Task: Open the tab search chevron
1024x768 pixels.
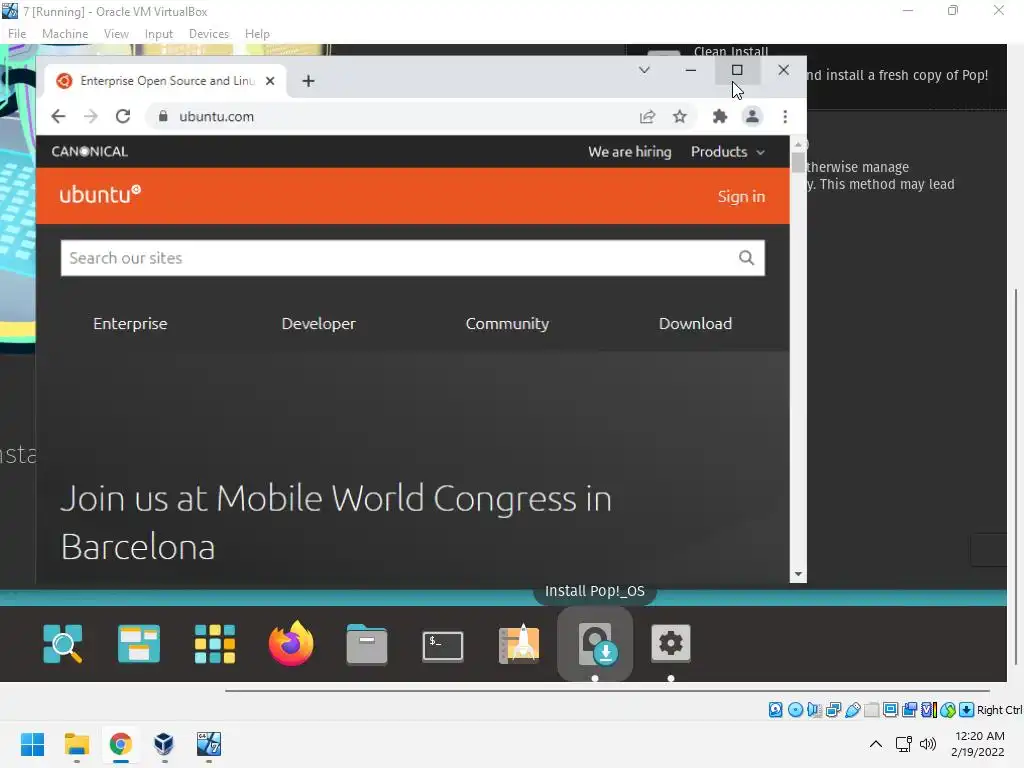Action: [644, 70]
